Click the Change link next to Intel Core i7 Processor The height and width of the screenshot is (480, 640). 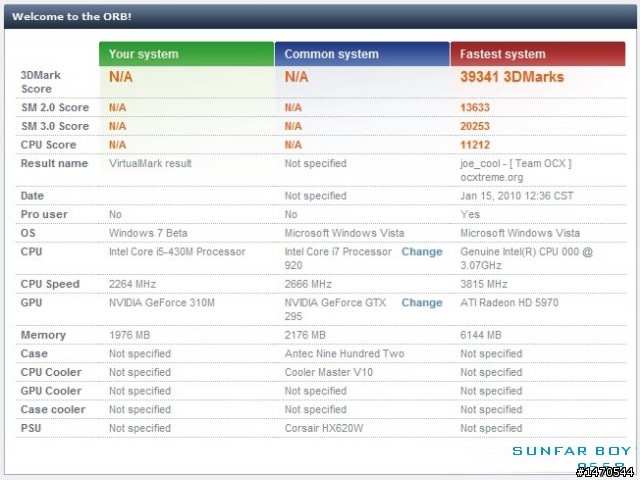(x=422, y=252)
